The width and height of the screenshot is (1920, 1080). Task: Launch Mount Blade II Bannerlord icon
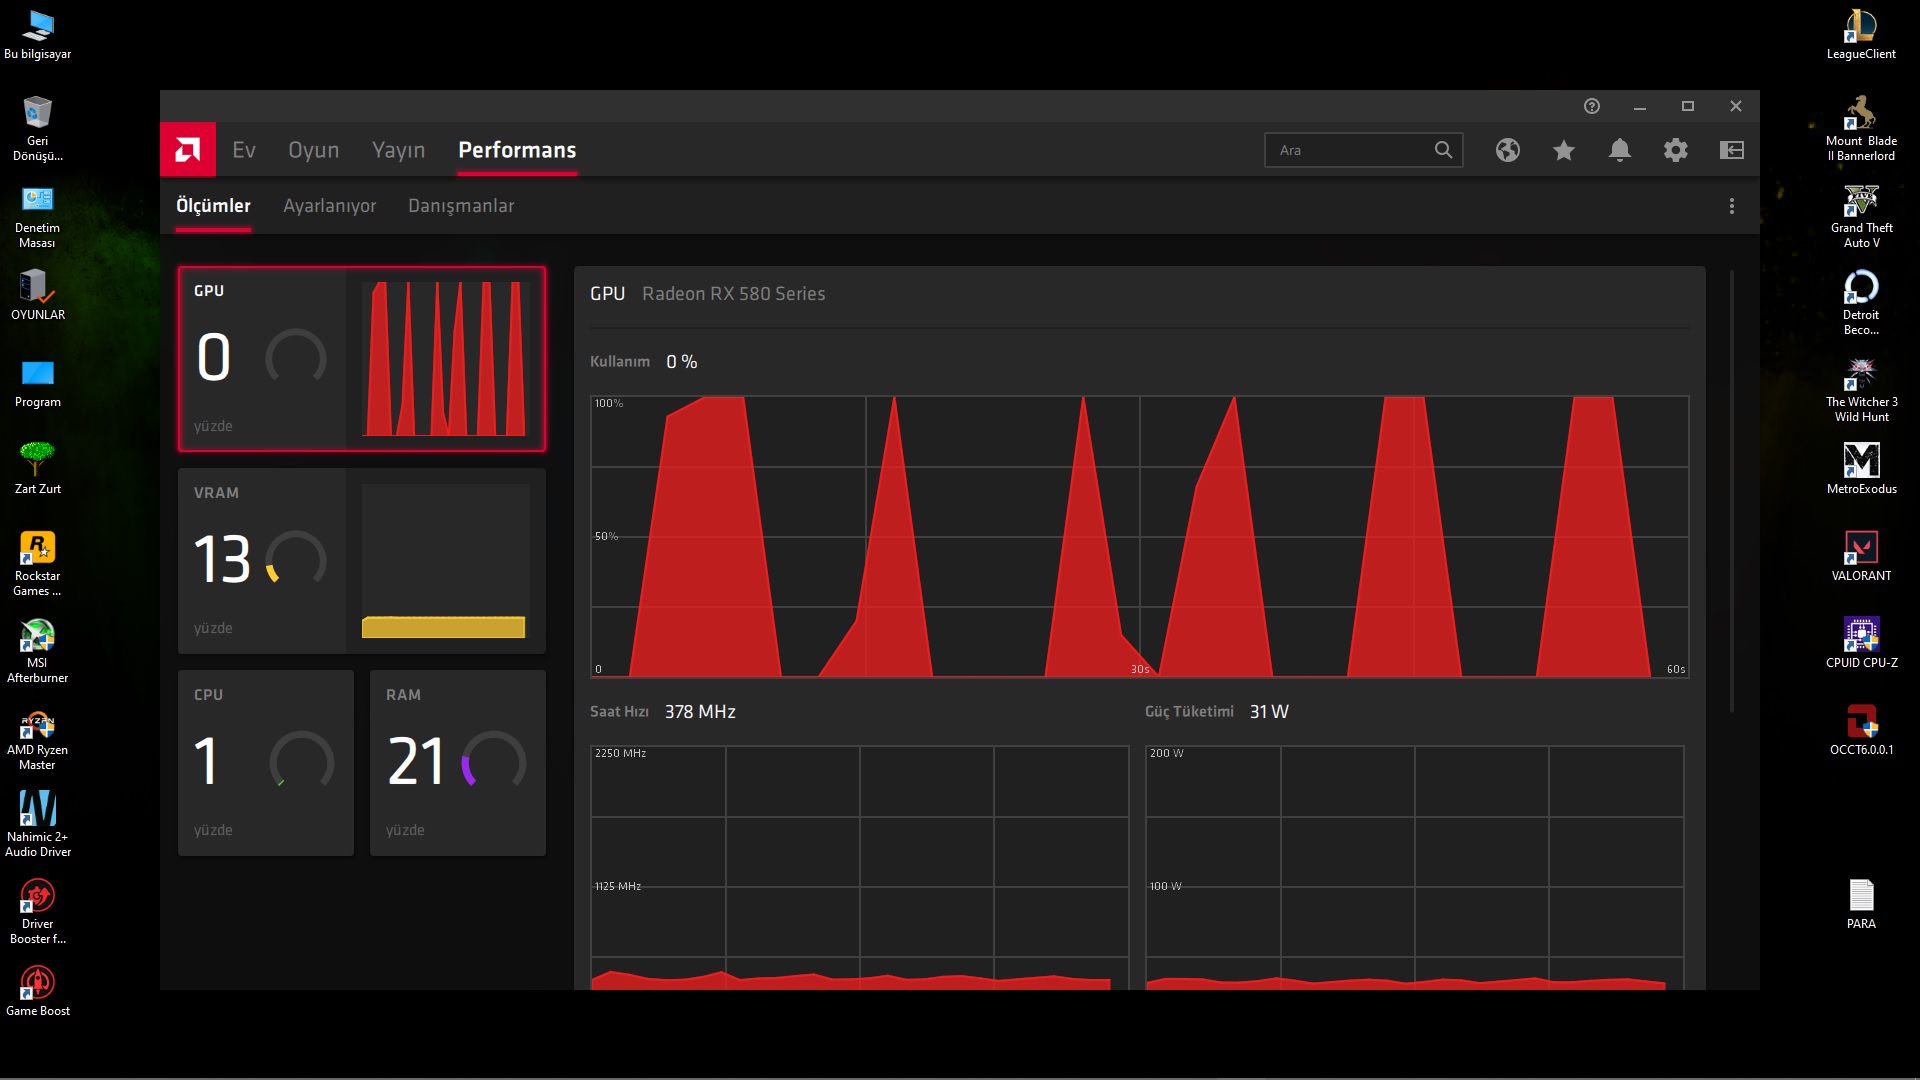tap(1861, 129)
